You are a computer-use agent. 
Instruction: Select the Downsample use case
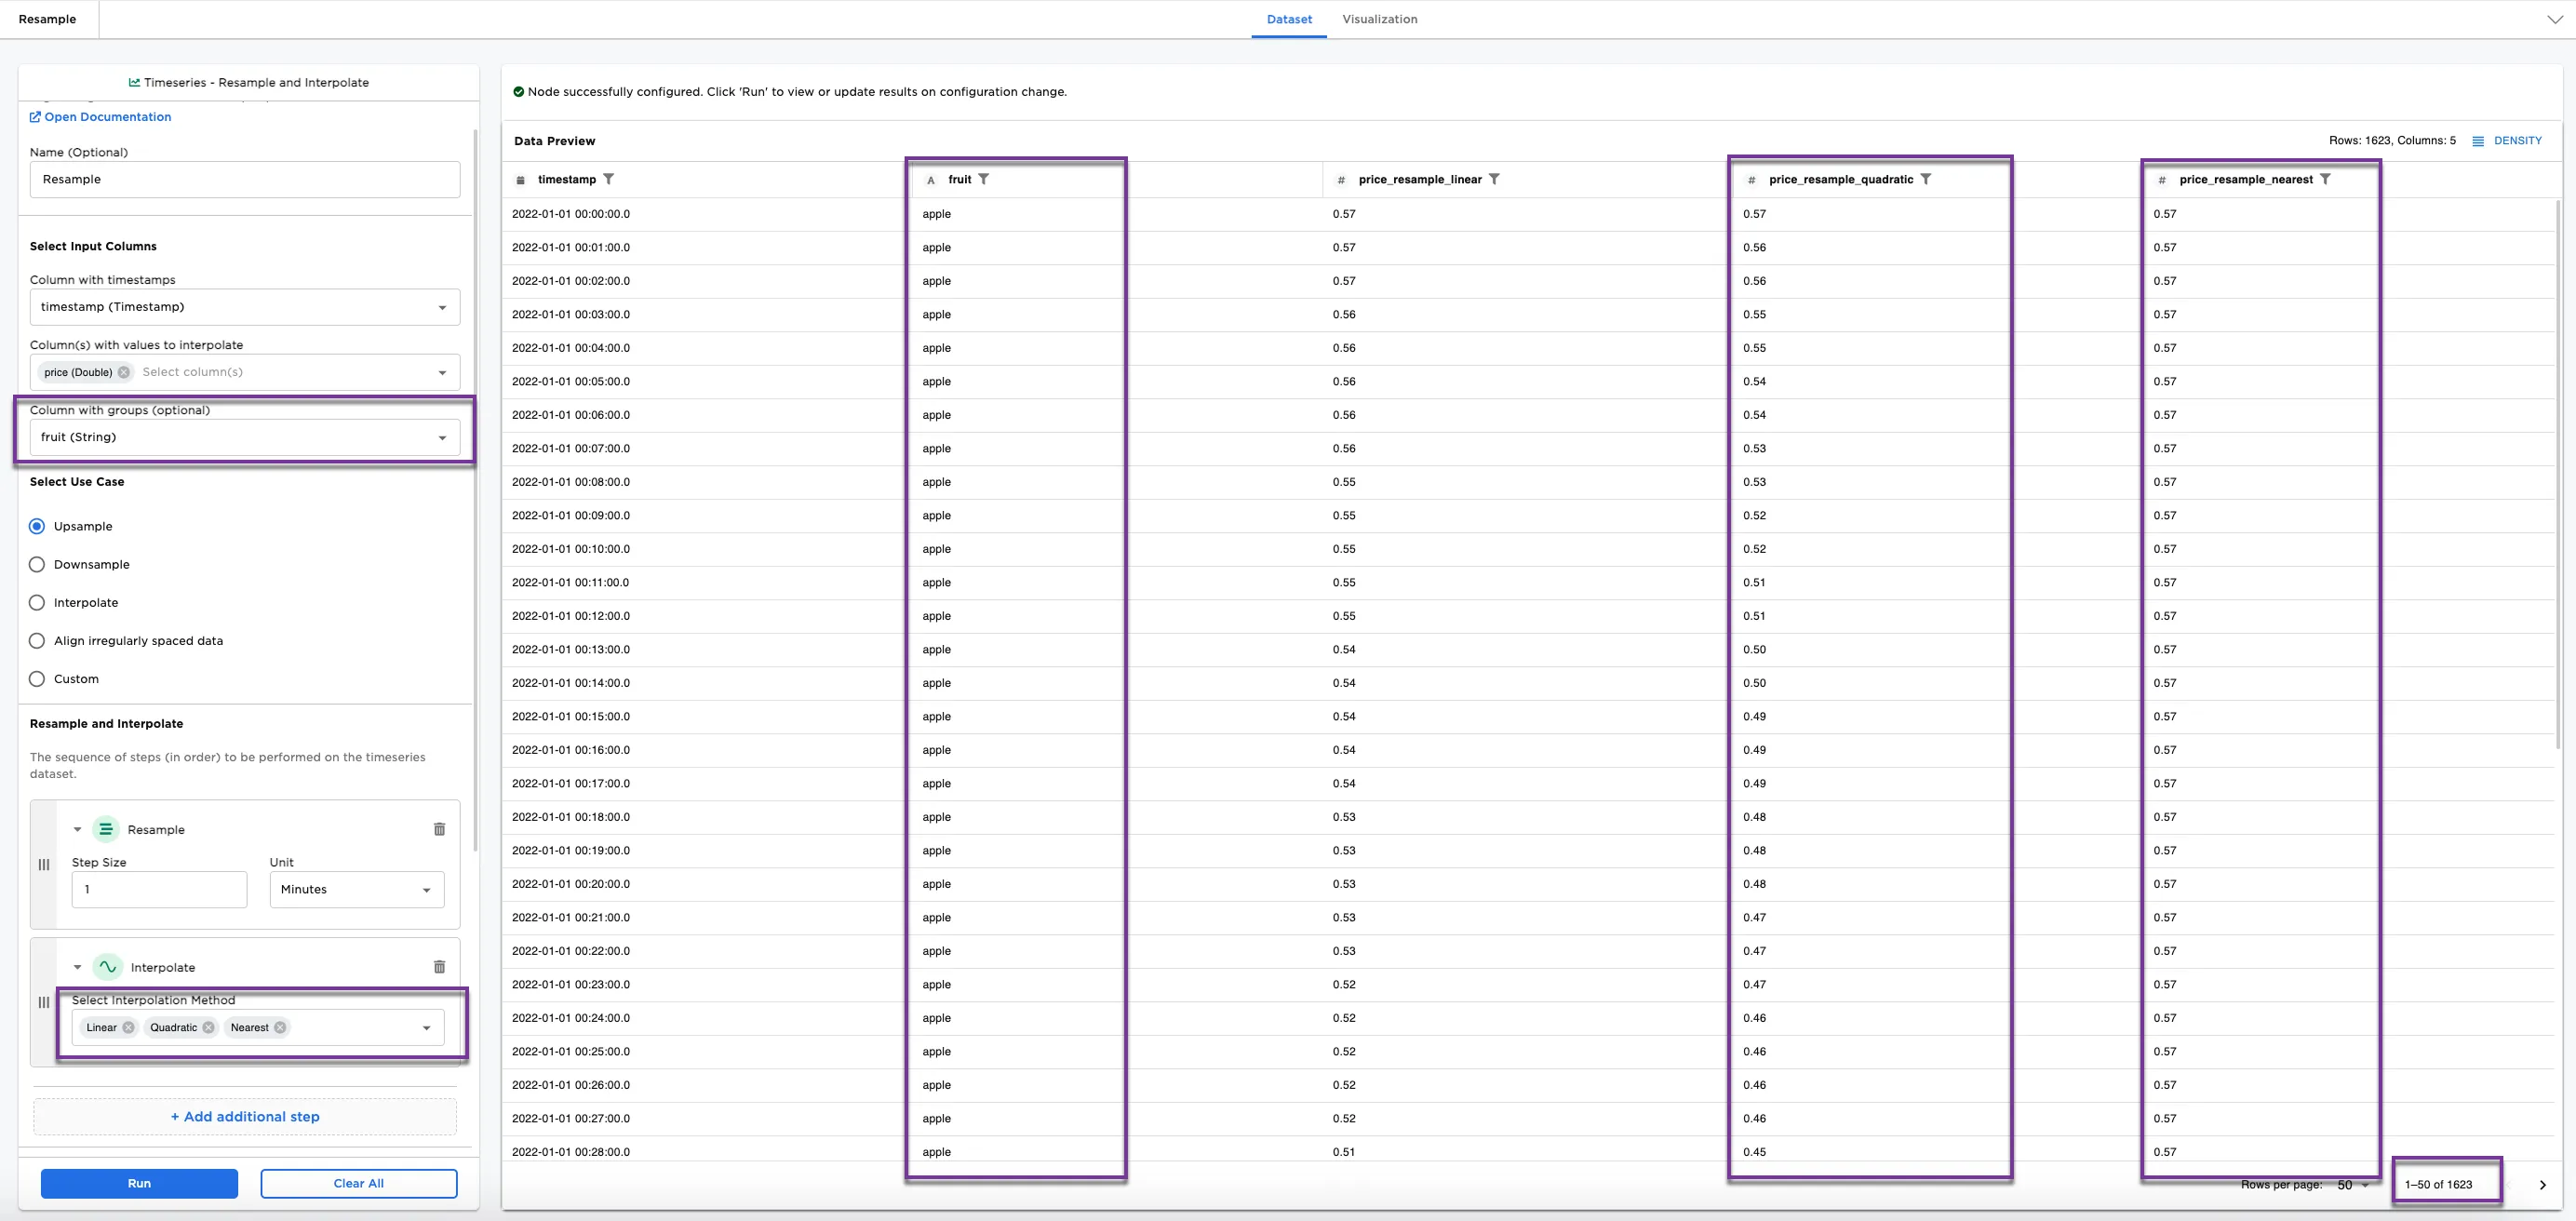[37, 564]
